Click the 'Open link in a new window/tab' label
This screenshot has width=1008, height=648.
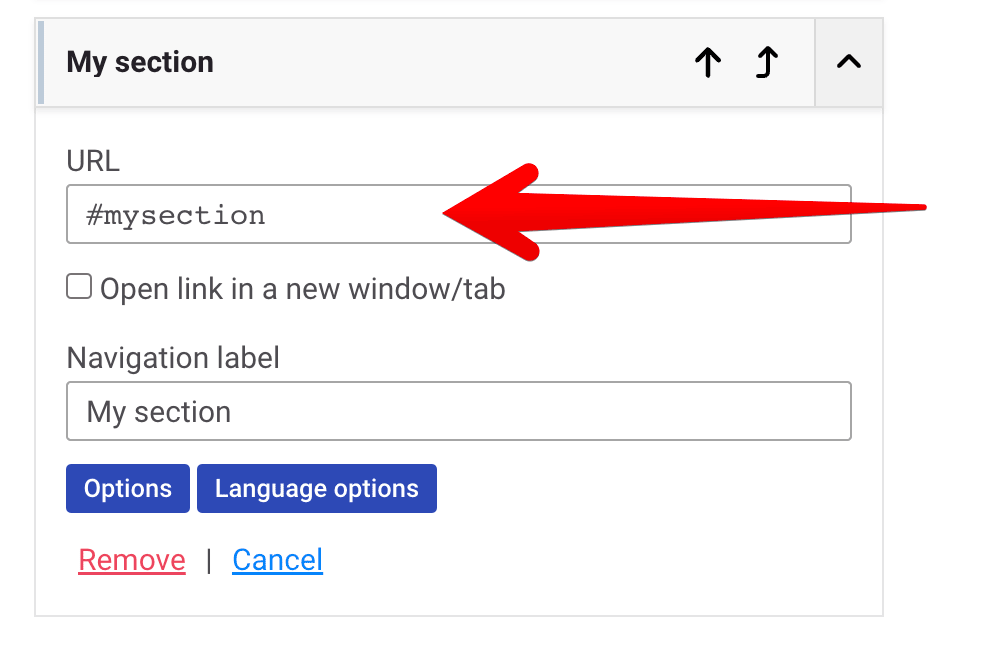(303, 289)
